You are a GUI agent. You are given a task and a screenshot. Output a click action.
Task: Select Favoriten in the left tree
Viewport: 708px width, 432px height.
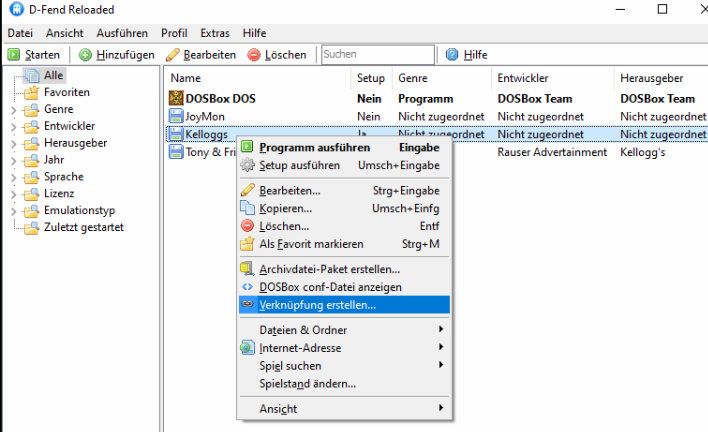pos(66,93)
